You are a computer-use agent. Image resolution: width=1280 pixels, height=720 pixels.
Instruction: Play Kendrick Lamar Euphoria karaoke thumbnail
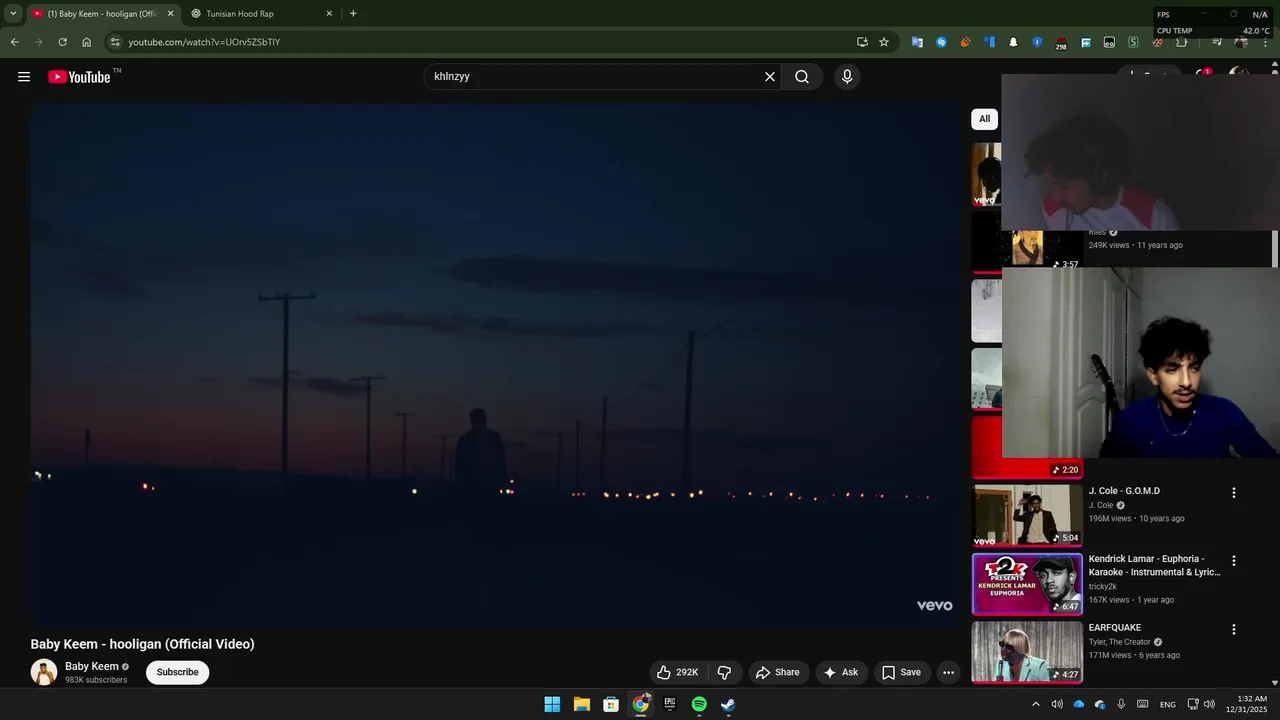click(x=1027, y=583)
